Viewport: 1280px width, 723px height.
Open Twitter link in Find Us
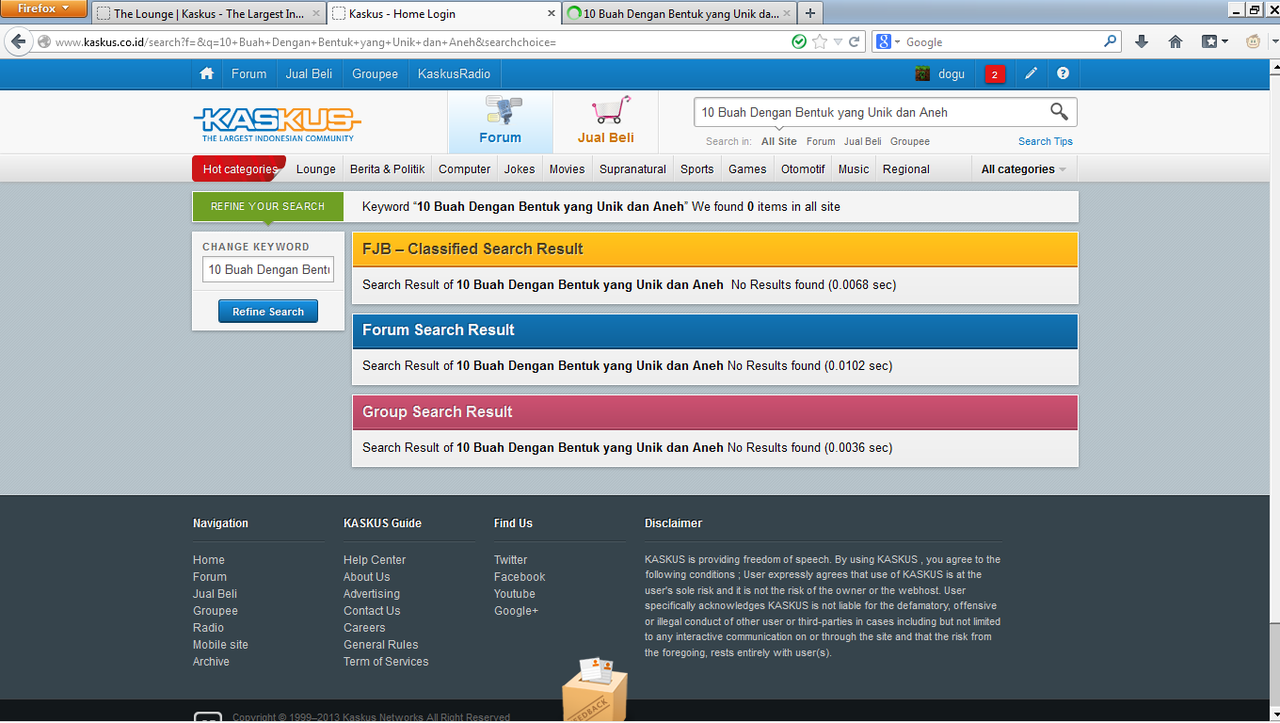point(510,560)
